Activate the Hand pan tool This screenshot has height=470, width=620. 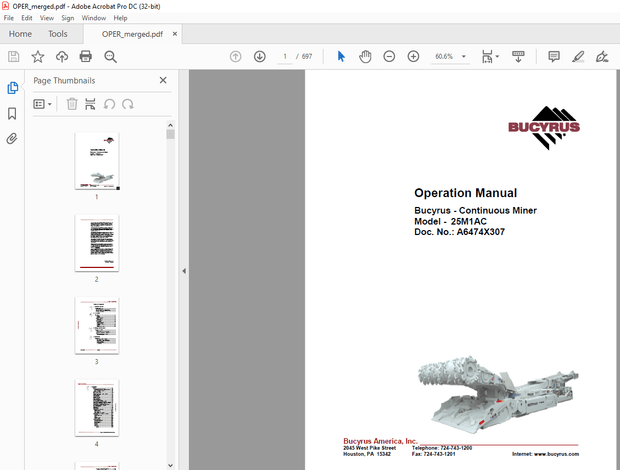point(365,57)
